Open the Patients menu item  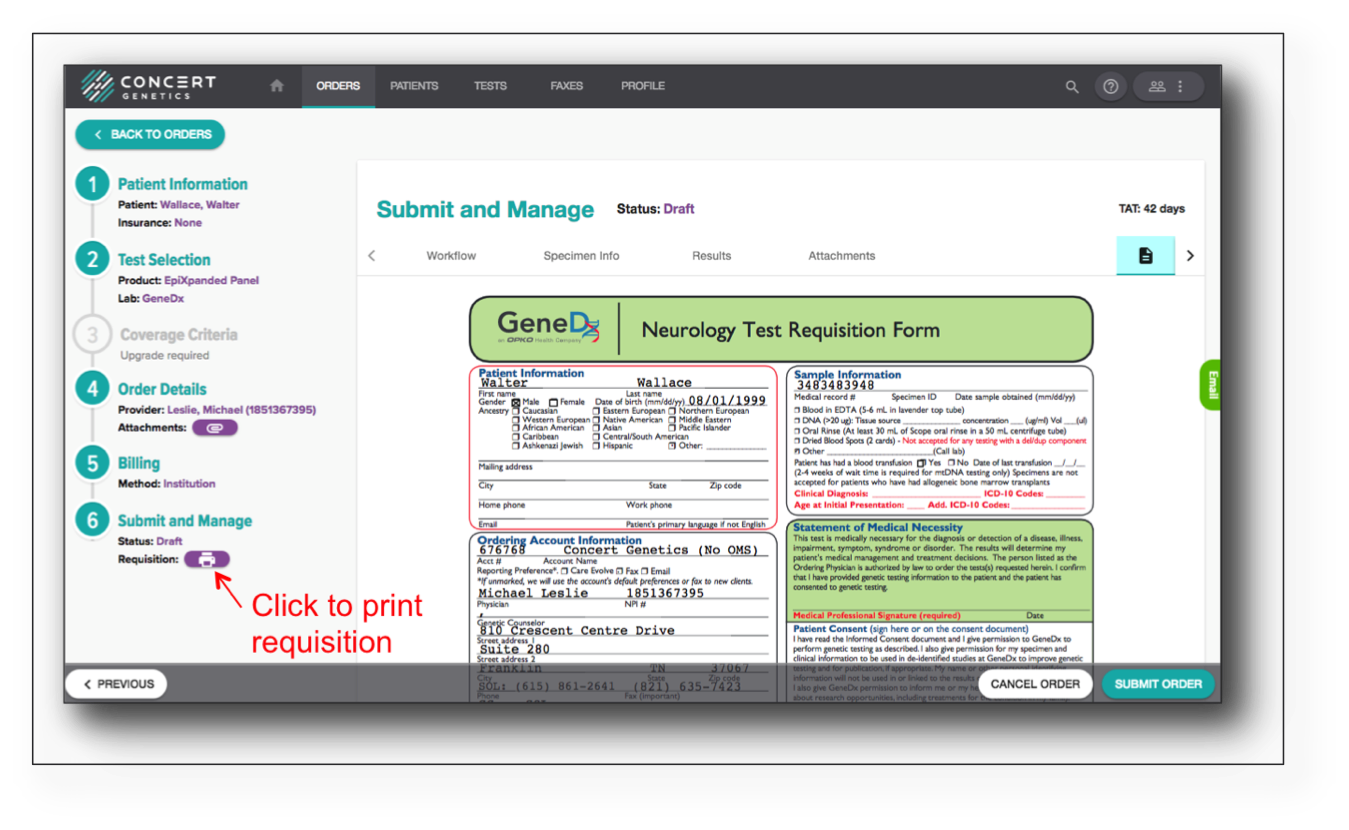pyautogui.click(x=414, y=86)
